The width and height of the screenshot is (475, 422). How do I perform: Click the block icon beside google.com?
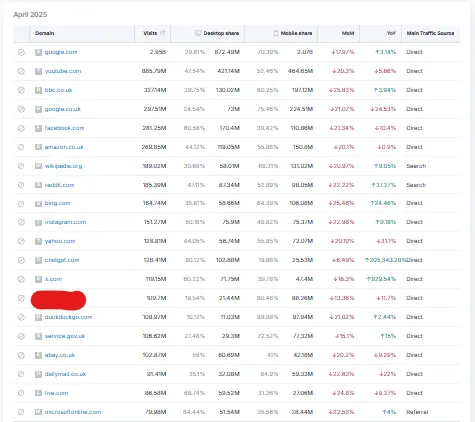tap(21, 52)
